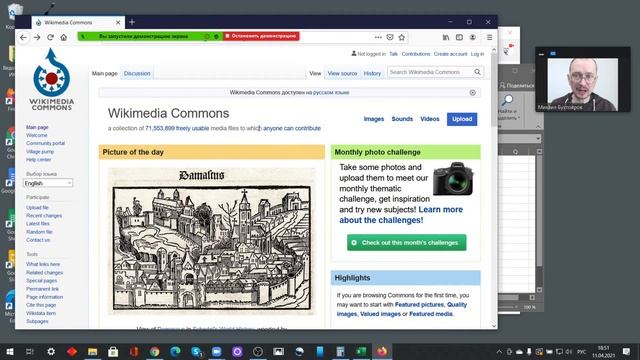
Task: Open a new browser tab with plus
Action: tap(132, 22)
